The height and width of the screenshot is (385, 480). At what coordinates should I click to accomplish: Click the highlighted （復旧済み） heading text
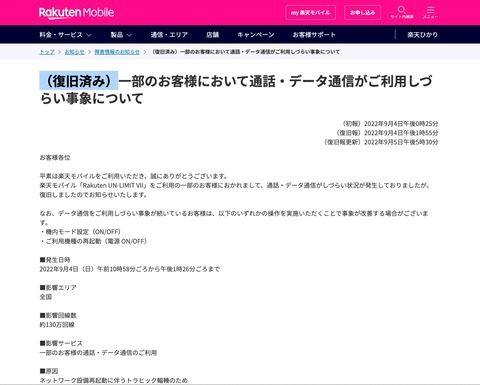click(x=79, y=81)
